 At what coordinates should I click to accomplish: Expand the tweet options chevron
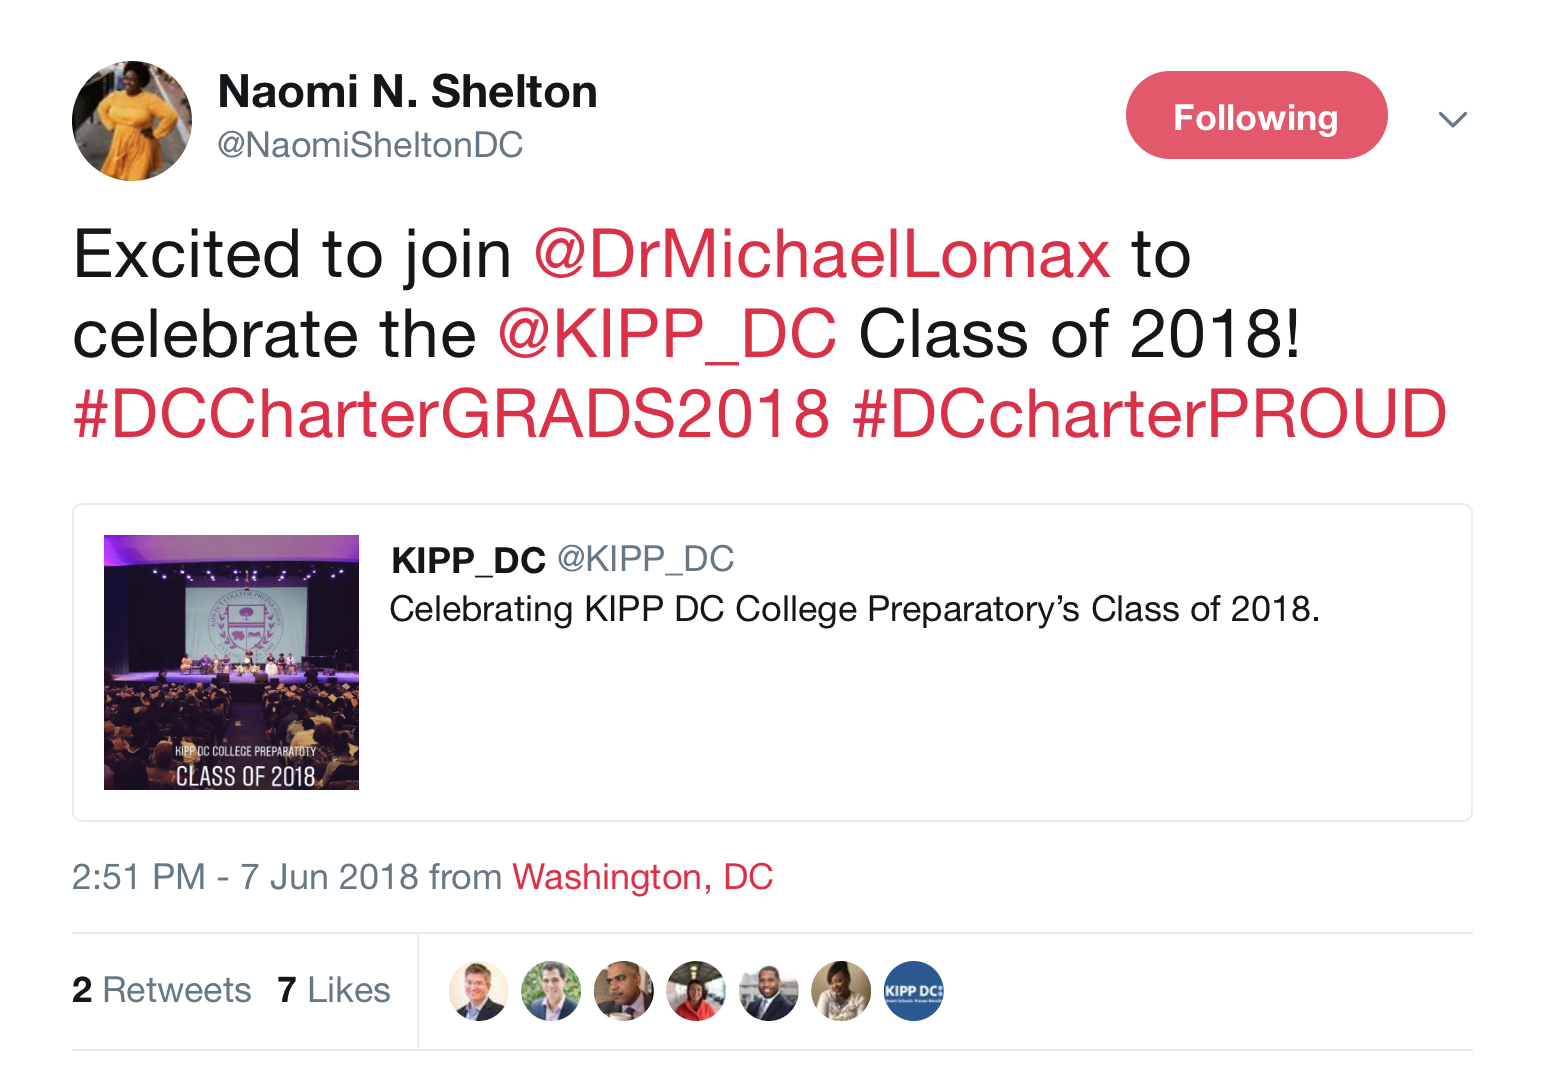click(x=1452, y=119)
